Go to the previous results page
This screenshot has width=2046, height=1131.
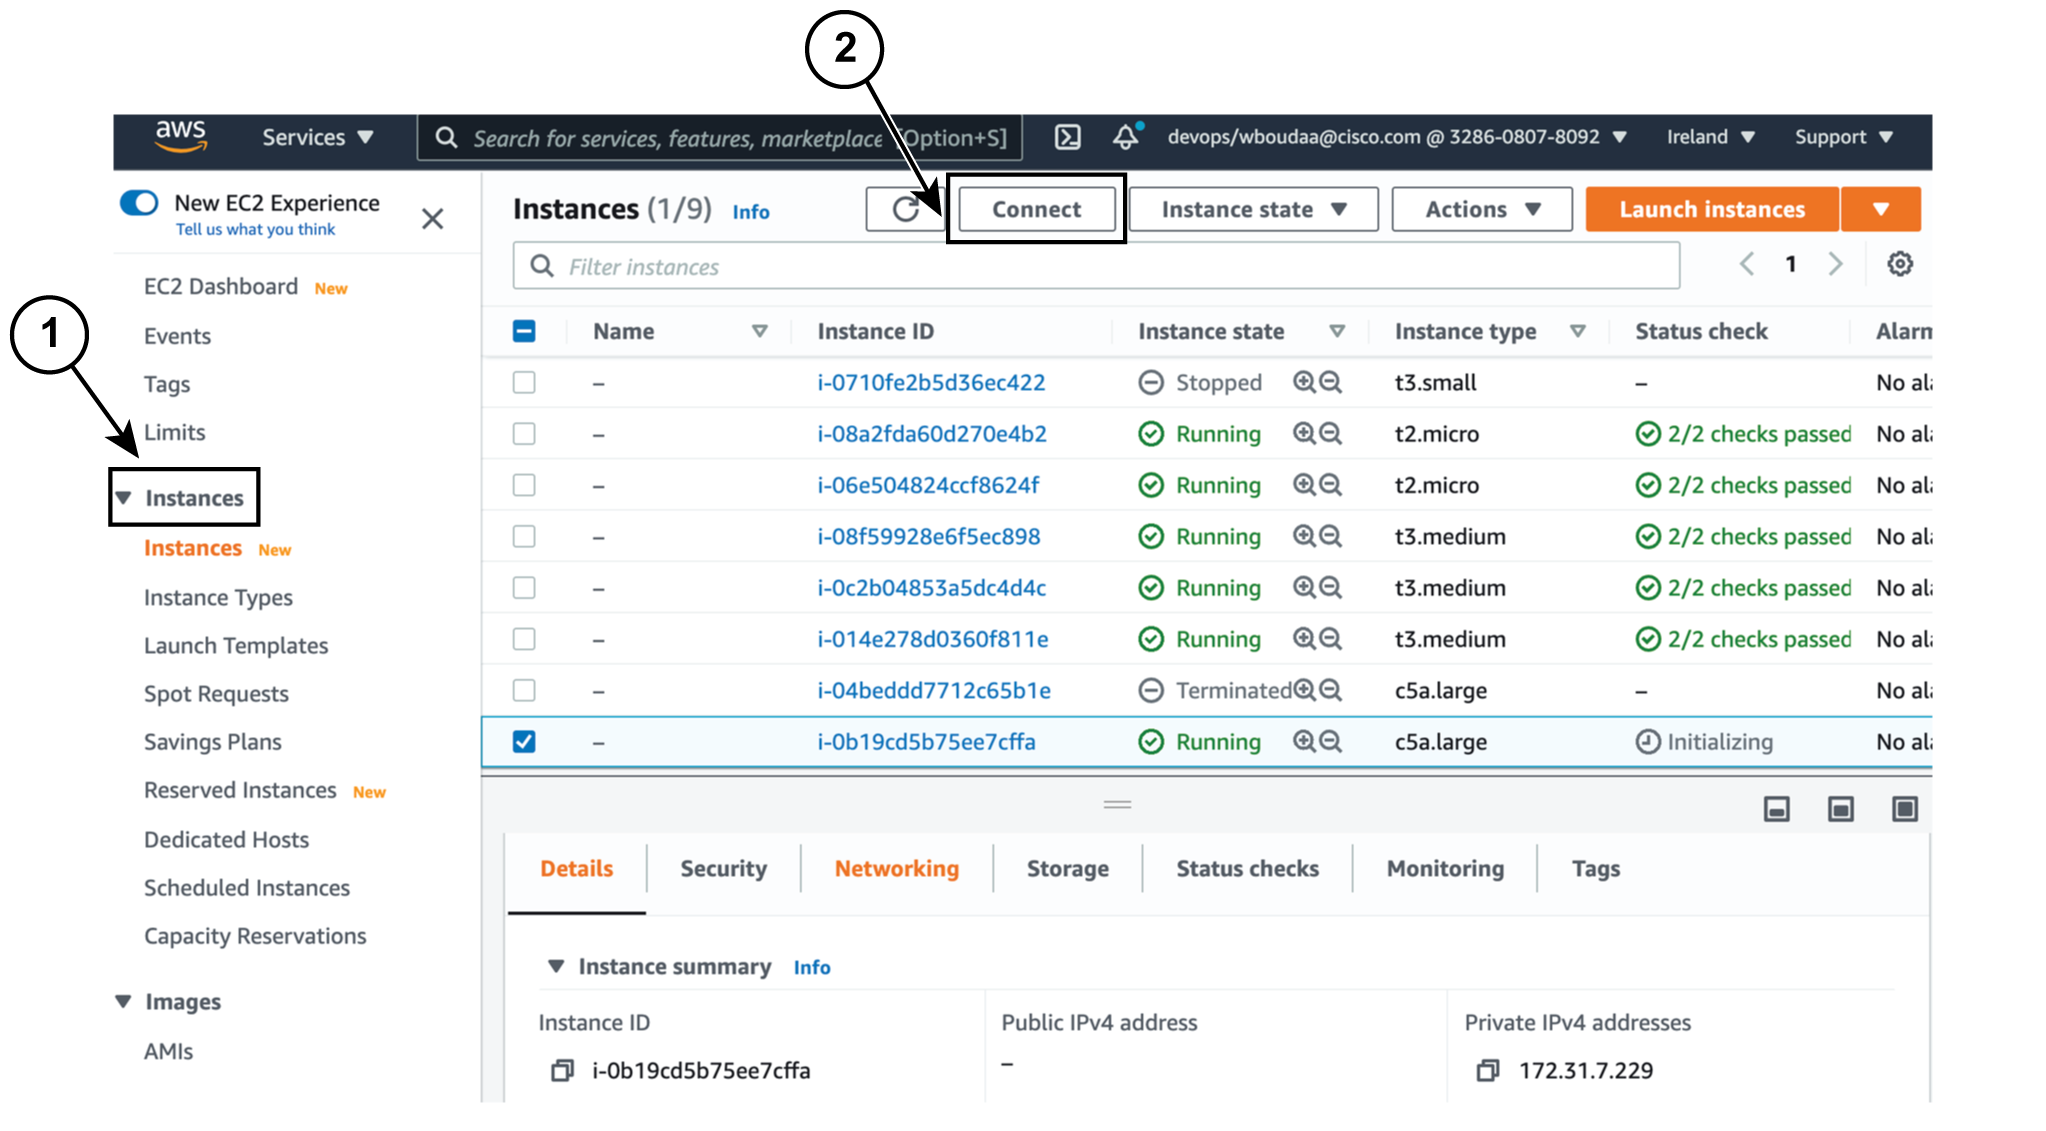click(1747, 264)
